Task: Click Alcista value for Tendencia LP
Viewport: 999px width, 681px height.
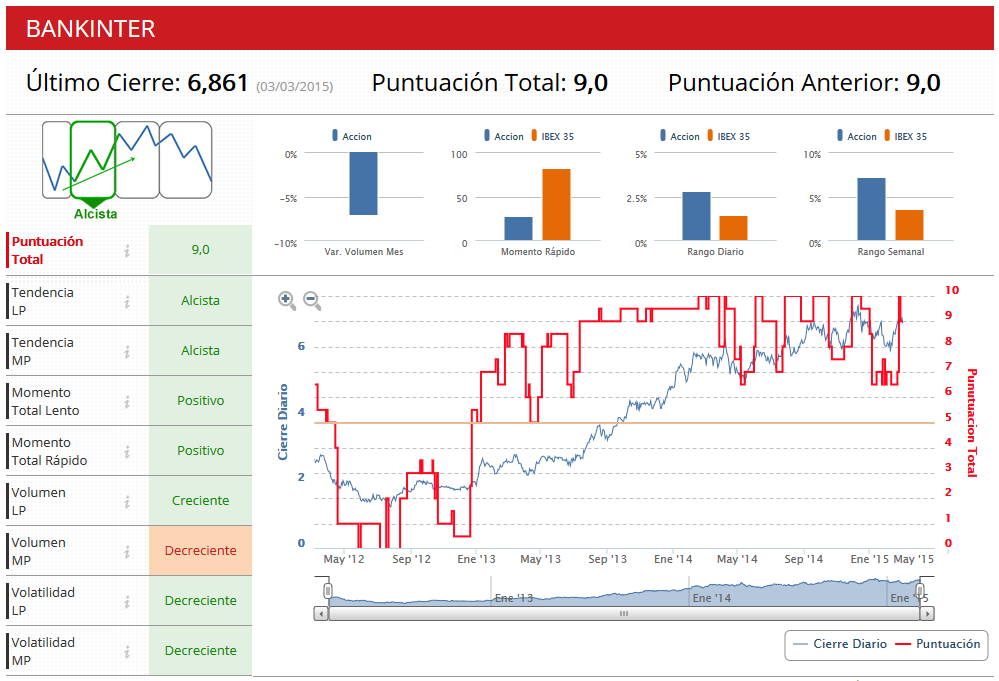Action: point(200,301)
